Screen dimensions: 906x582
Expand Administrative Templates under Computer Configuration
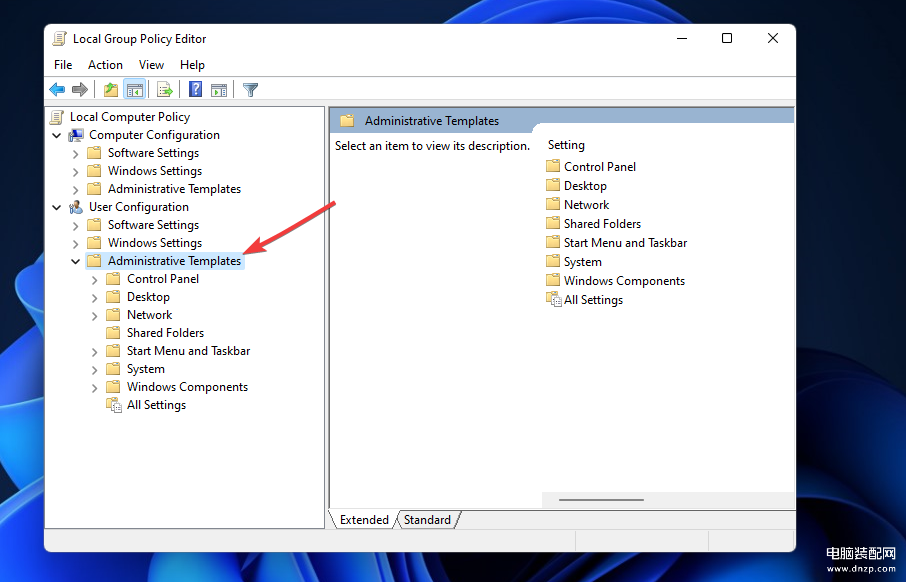76,190
